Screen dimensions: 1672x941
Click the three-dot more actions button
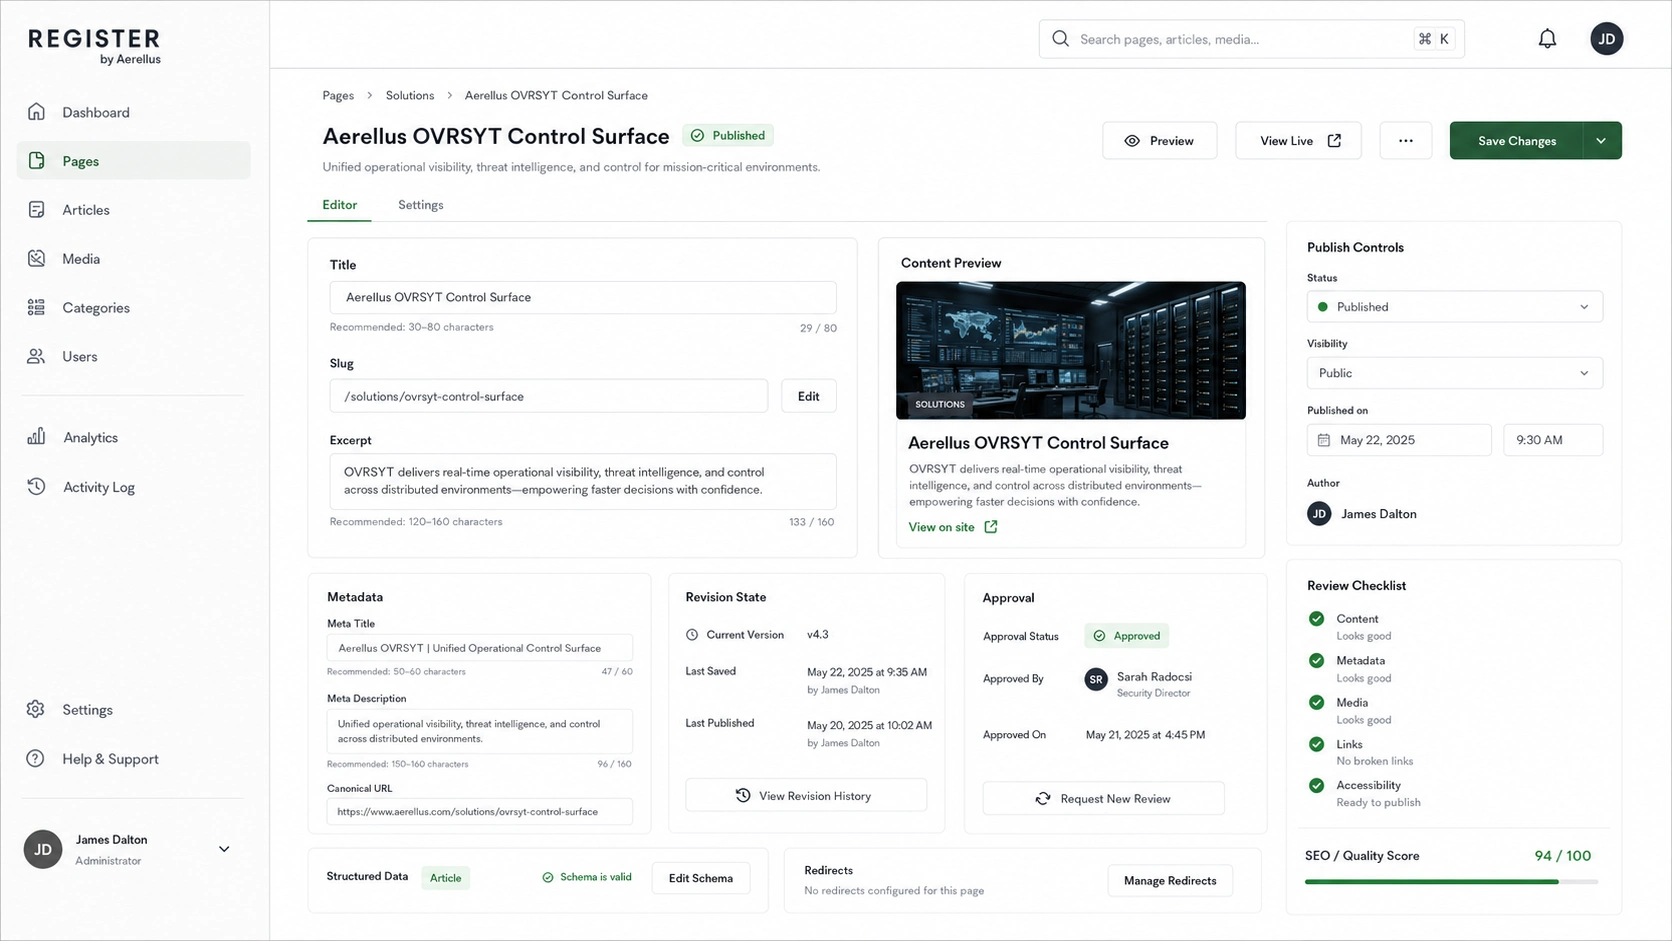(x=1406, y=141)
